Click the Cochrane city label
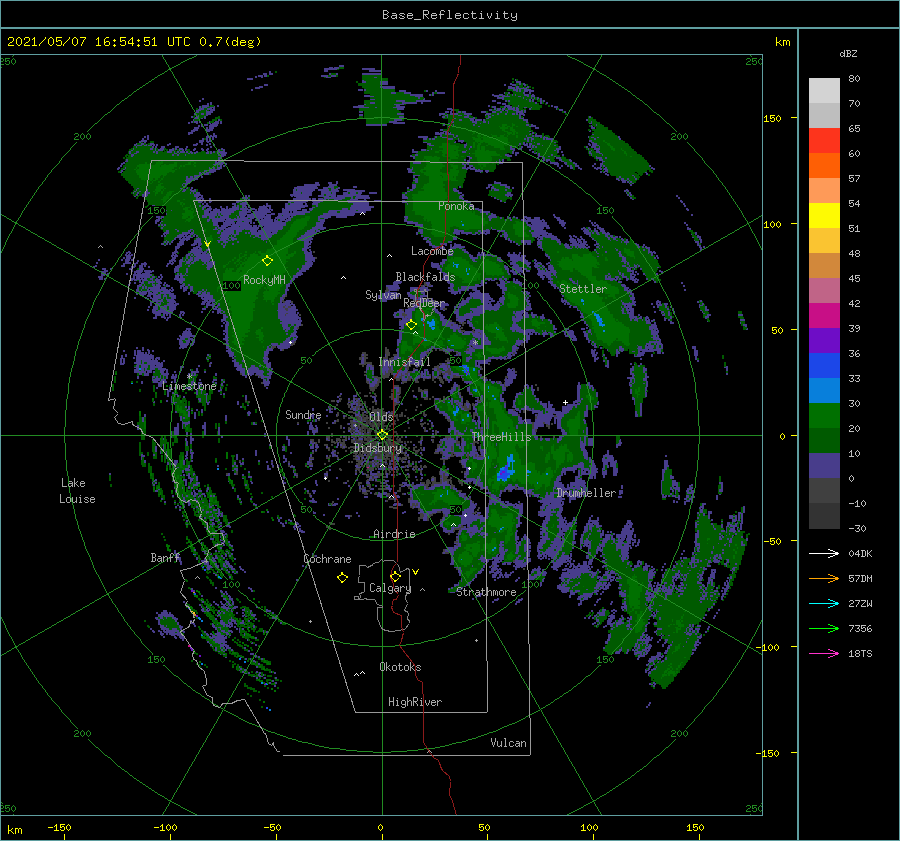Image resolution: width=900 pixels, height=841 pixels. [327, 559]
